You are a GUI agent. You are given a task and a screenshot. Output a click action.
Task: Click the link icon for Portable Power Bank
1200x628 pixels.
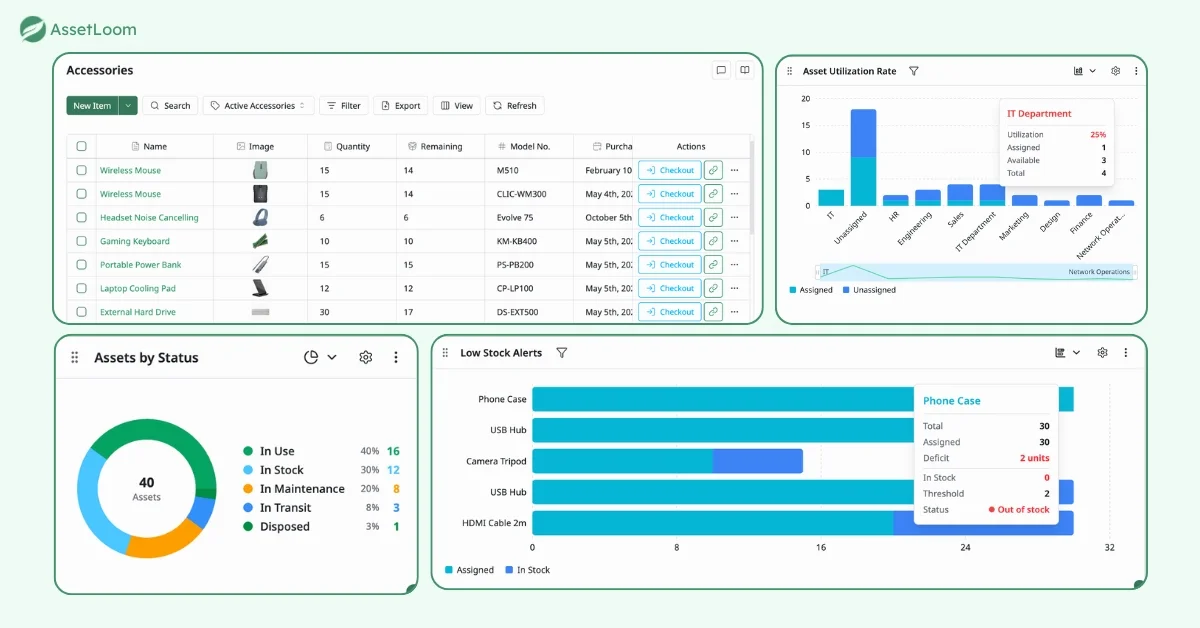713,265
